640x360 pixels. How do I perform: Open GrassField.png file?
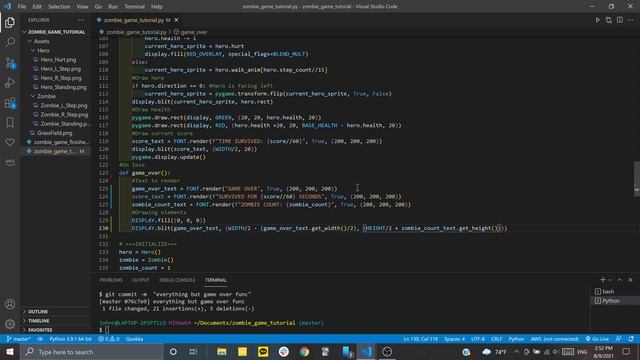click(54, 133)
